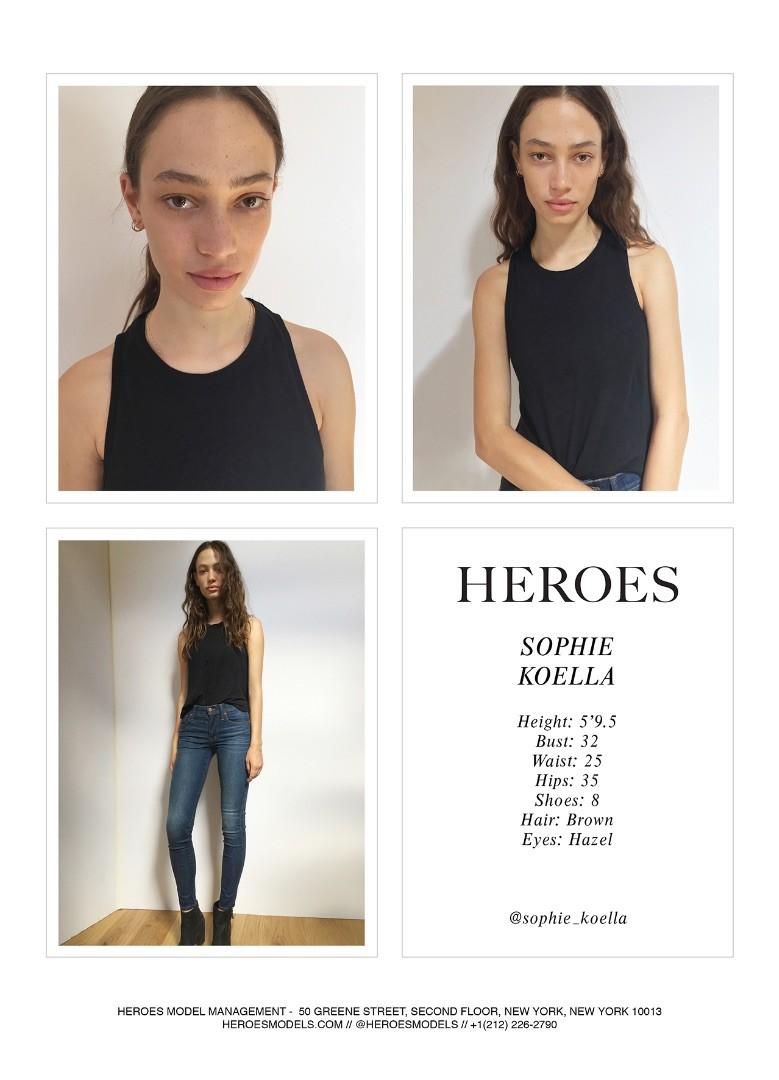779x1080 pixels.
Task: Open the full-length jeans photo
Action: 211,742
